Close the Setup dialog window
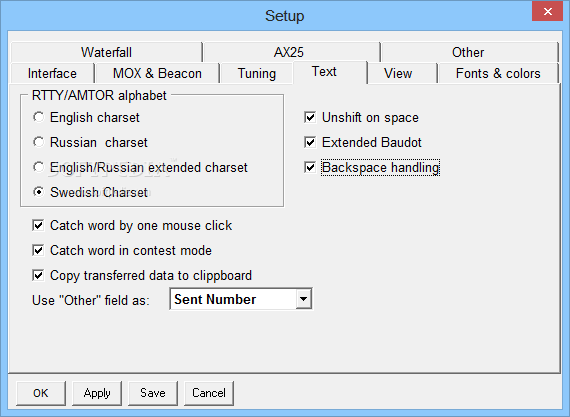The width and height of the screenshot is (570, 417). (x=547, y=11)
